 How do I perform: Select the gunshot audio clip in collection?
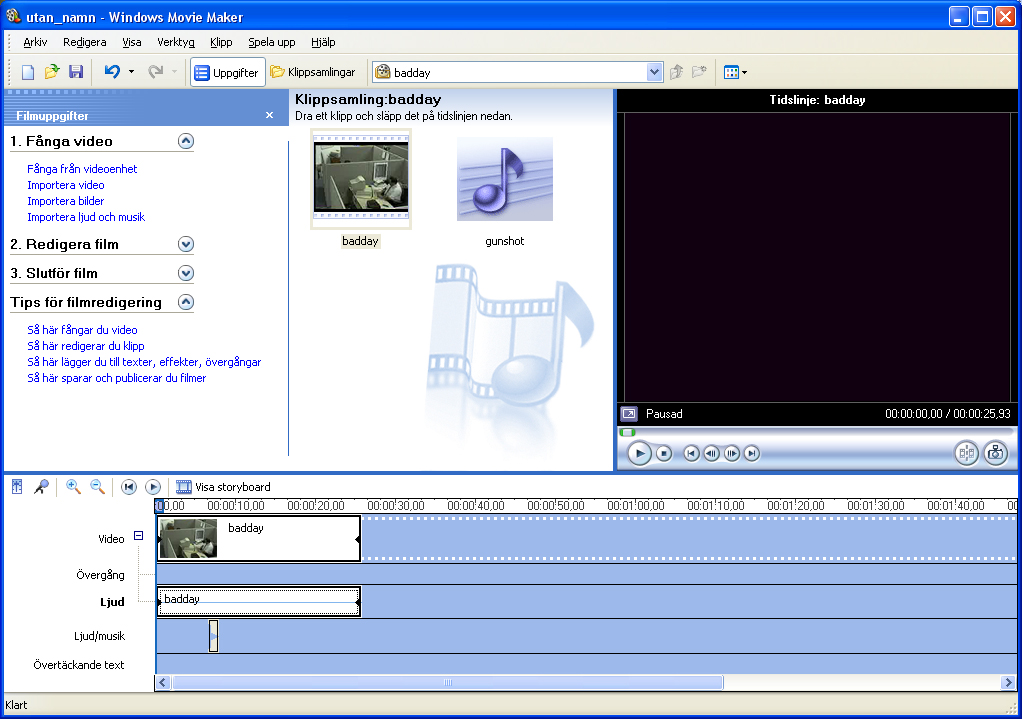click(504, 179)
